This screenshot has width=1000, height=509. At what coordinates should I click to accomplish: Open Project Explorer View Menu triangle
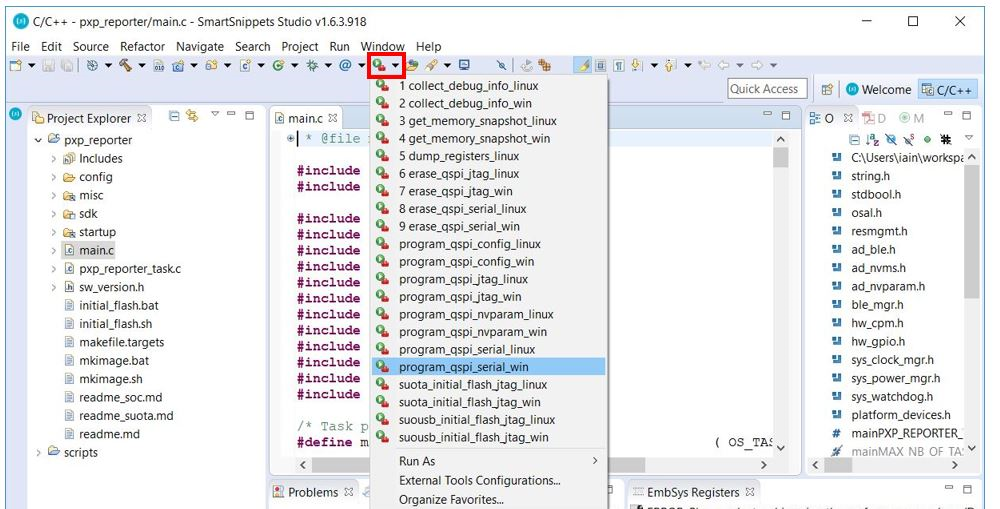pos(215,114)
